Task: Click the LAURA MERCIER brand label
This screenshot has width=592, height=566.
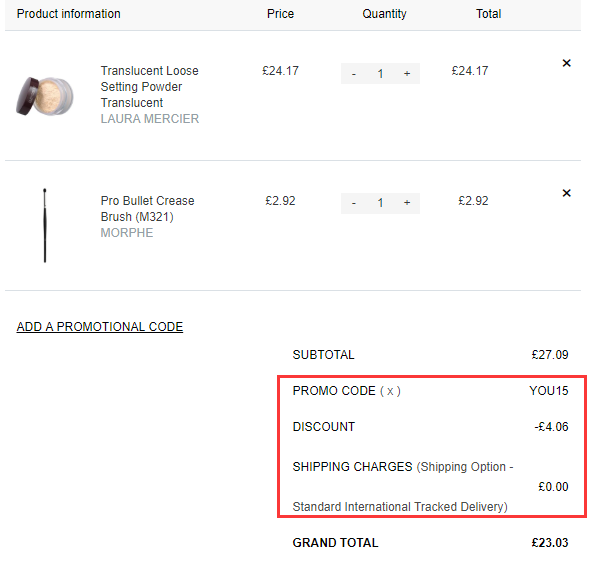Action: click(x=150, y=119)
